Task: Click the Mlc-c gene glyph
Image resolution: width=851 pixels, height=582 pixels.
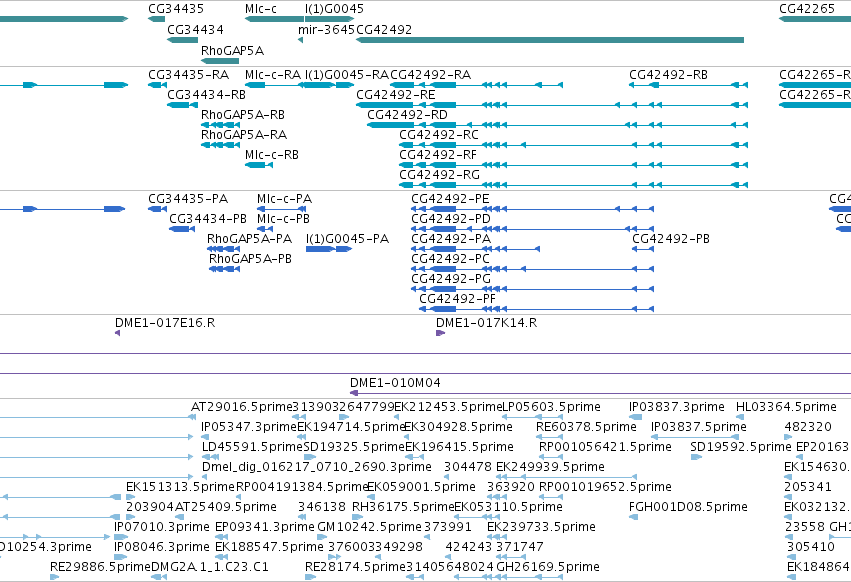Action: pyautogui.click(x=274, y=19)
